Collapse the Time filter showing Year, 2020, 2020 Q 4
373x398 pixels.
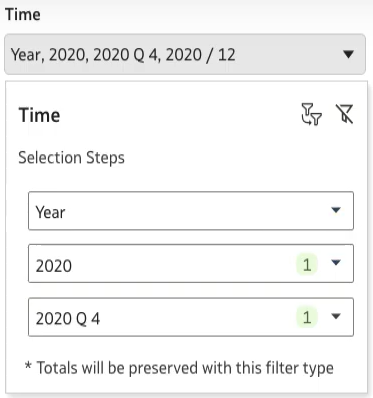185,54
